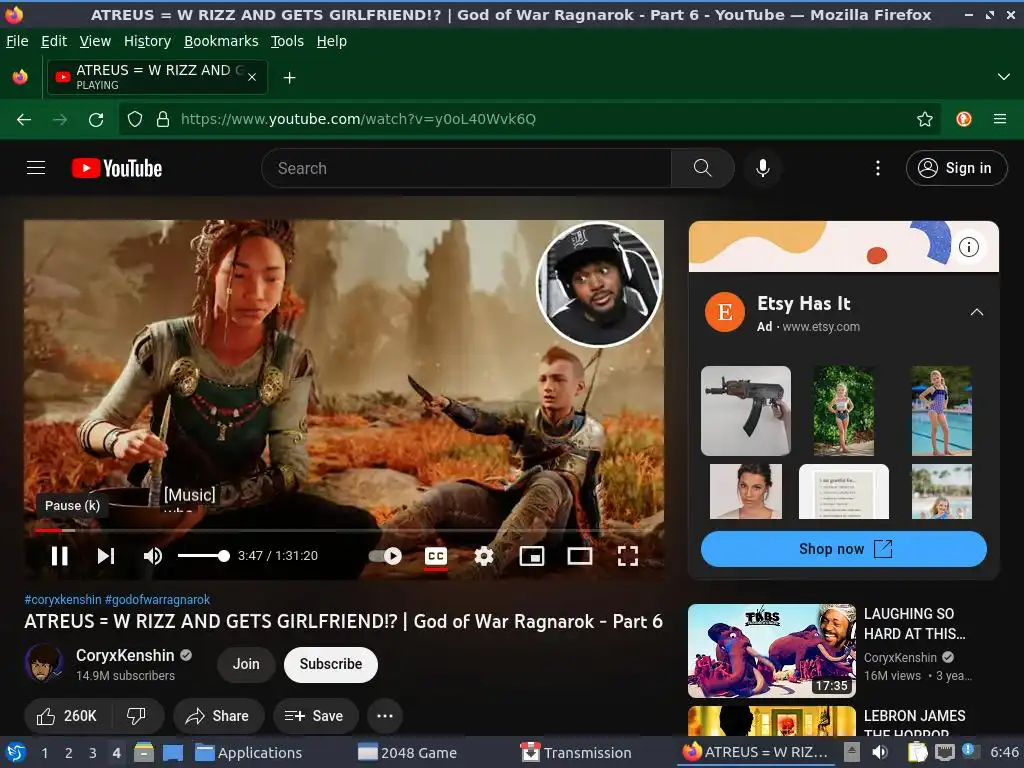Open more actions ellipsis under video

click(385, 716)
